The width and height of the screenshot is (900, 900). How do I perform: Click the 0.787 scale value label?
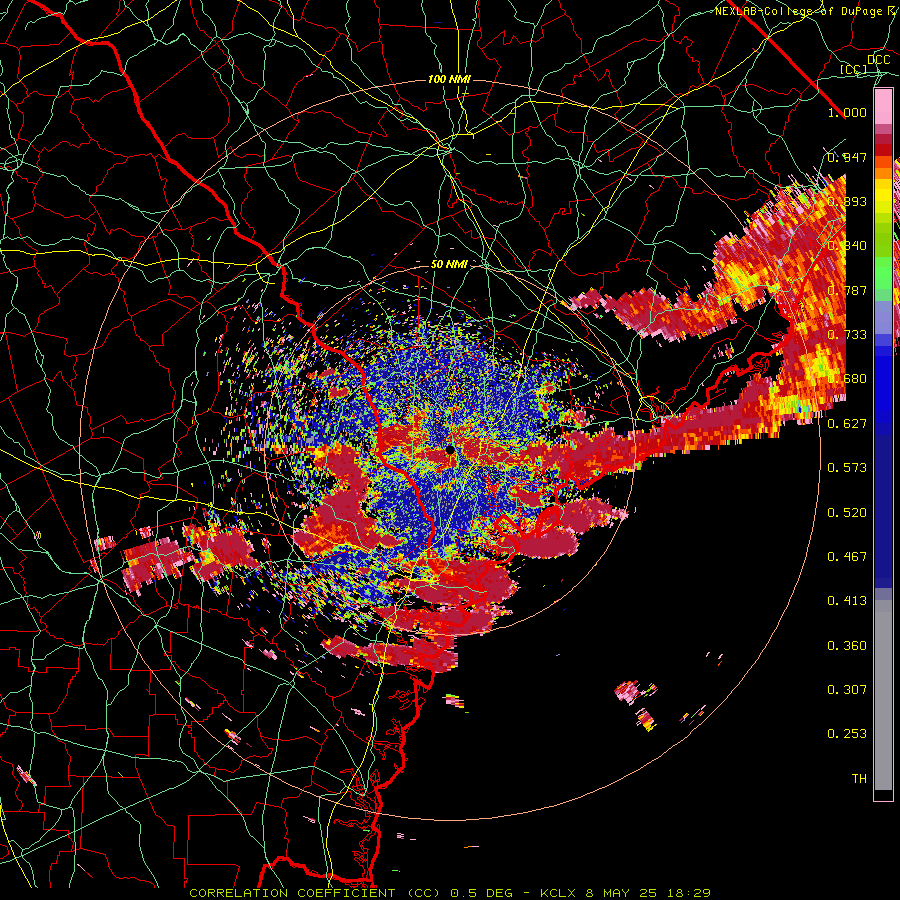pos(847,290)
